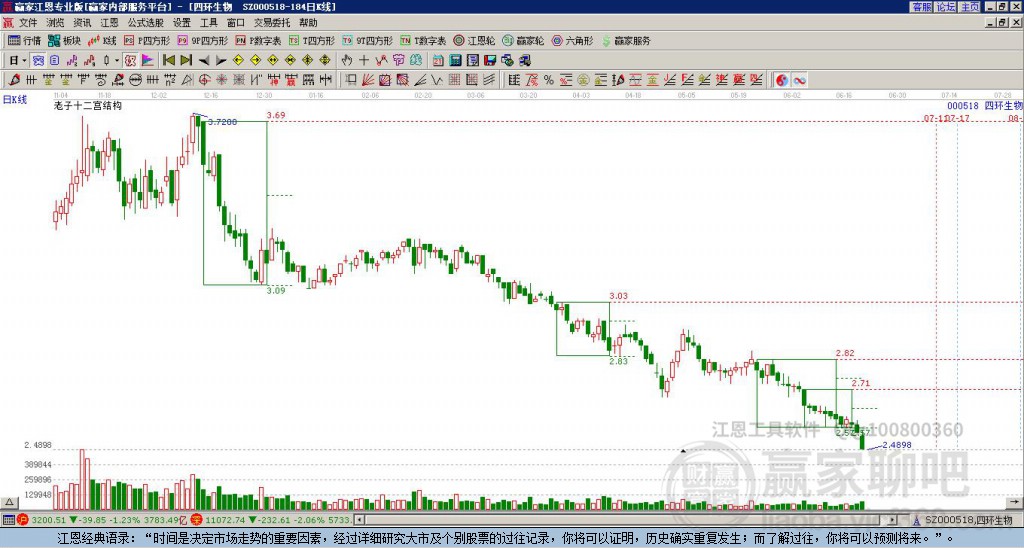Screen dimensions: 1024x548
Task: Open the calendar date icon
Action: [x=438, y=61]
